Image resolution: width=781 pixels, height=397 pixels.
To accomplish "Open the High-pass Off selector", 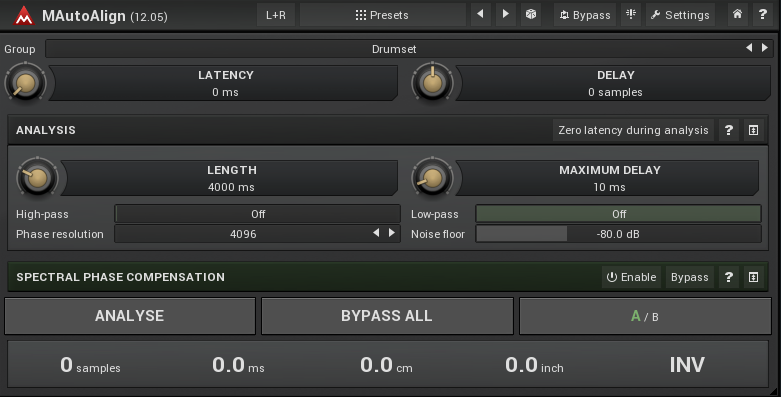I will [258, 214].
